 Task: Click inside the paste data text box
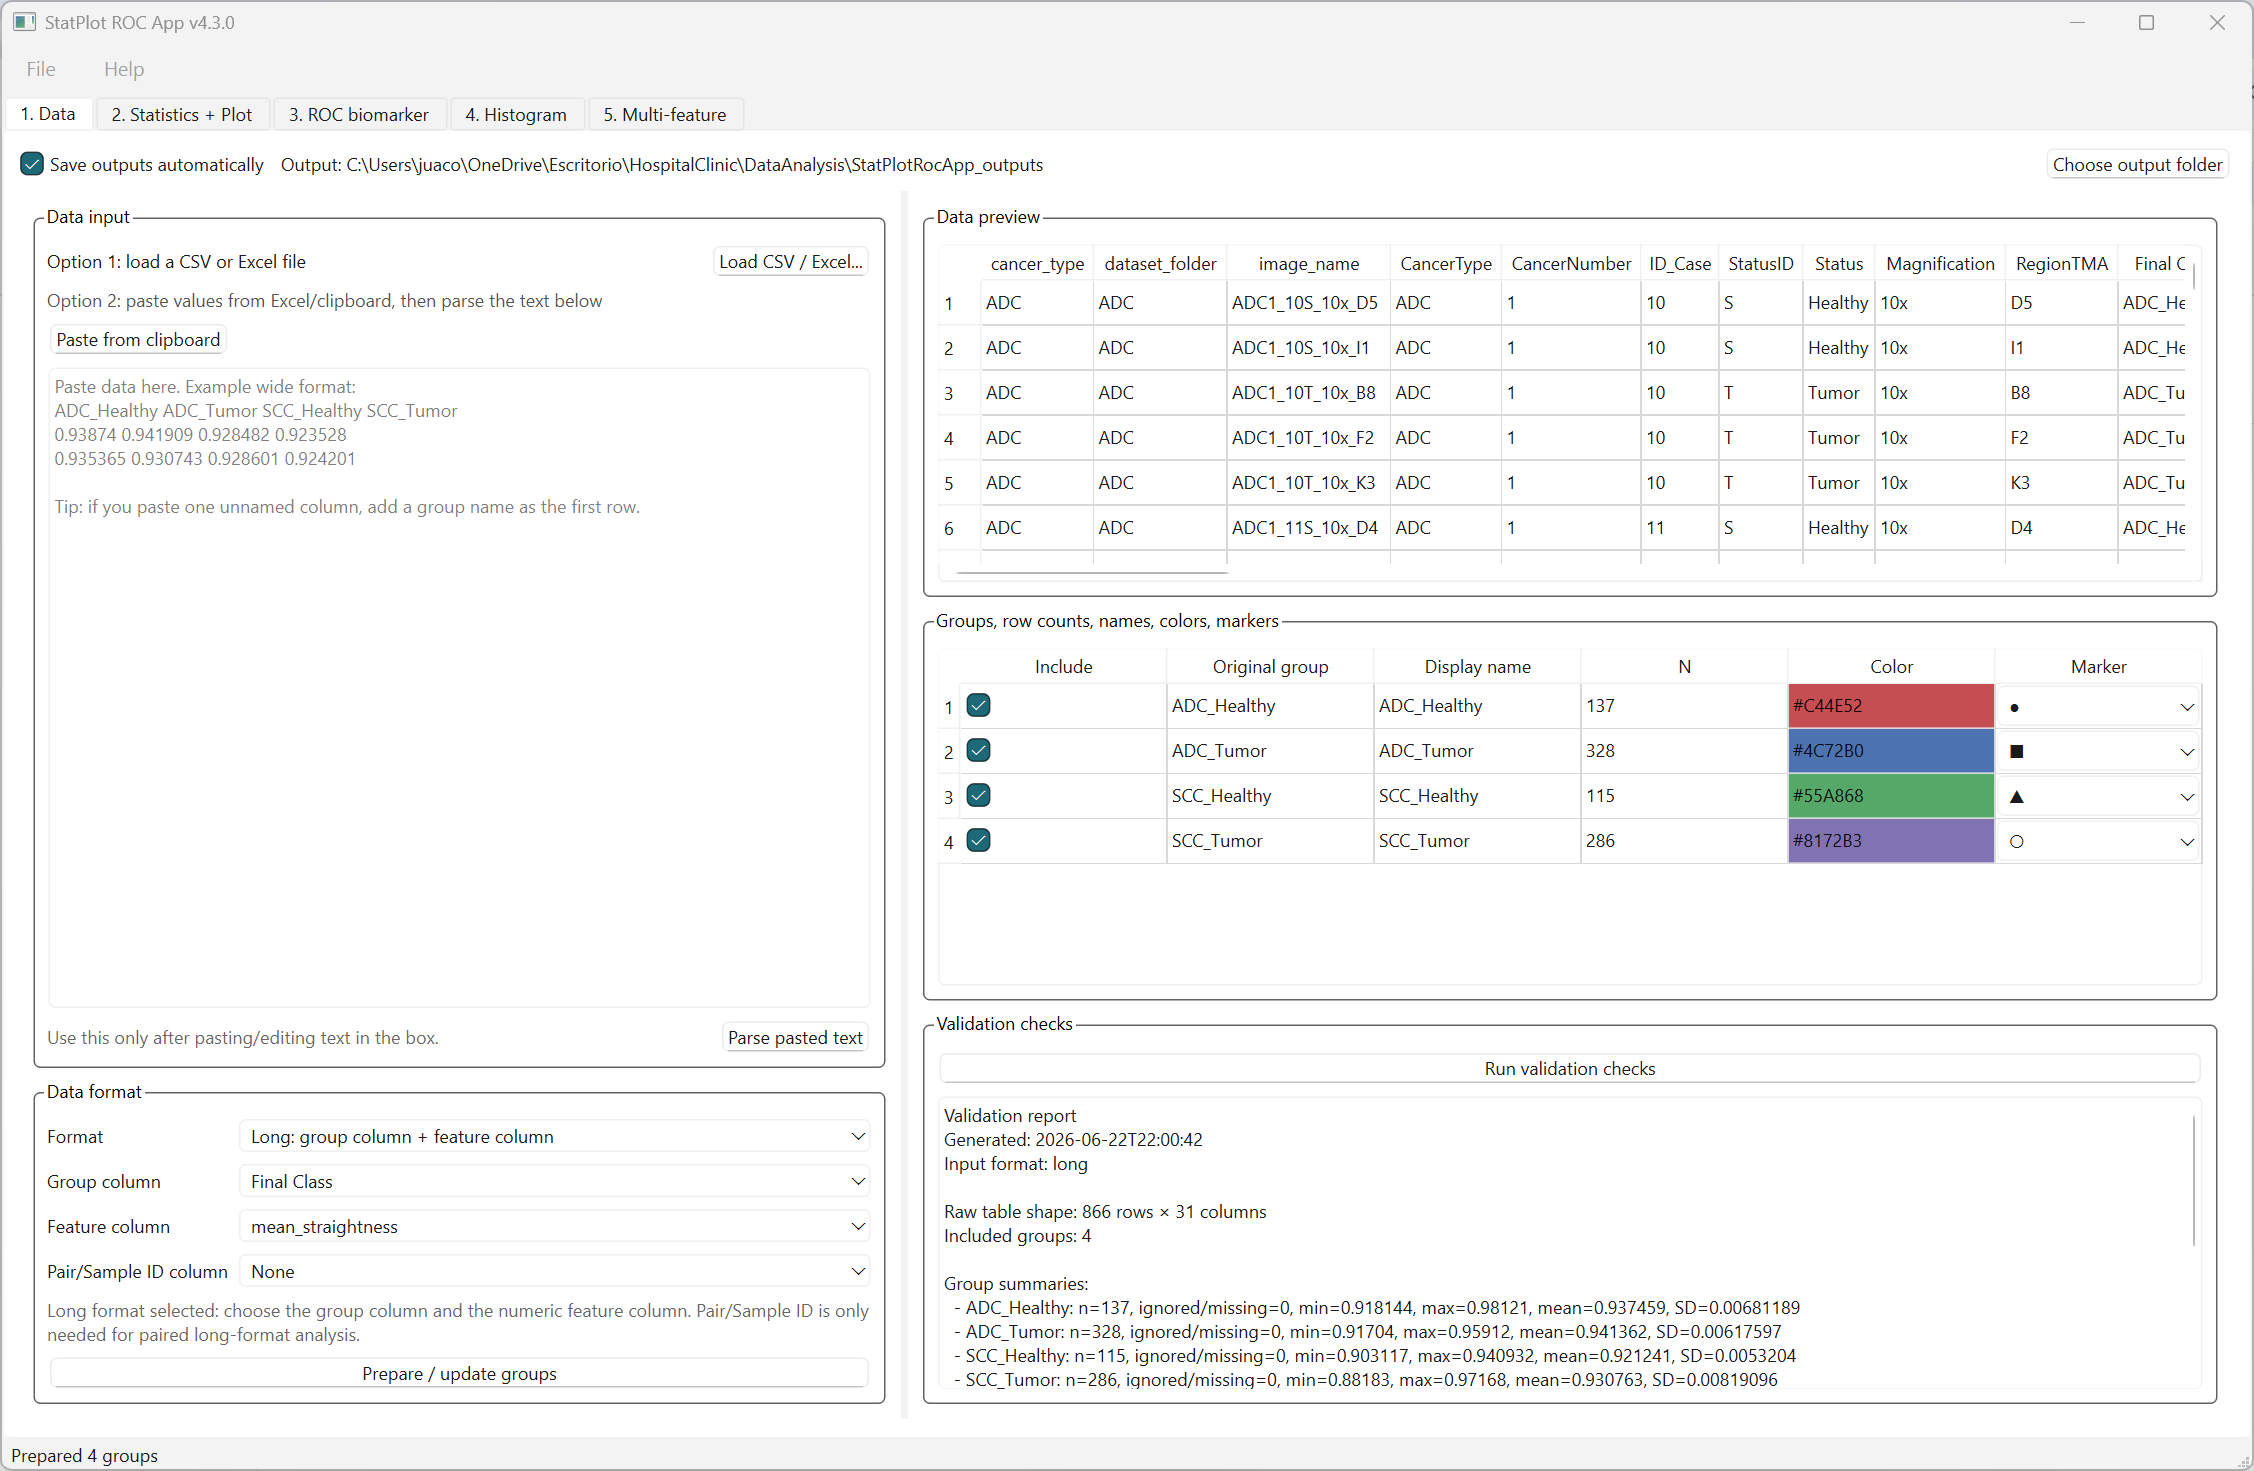(x=459, y=688)
